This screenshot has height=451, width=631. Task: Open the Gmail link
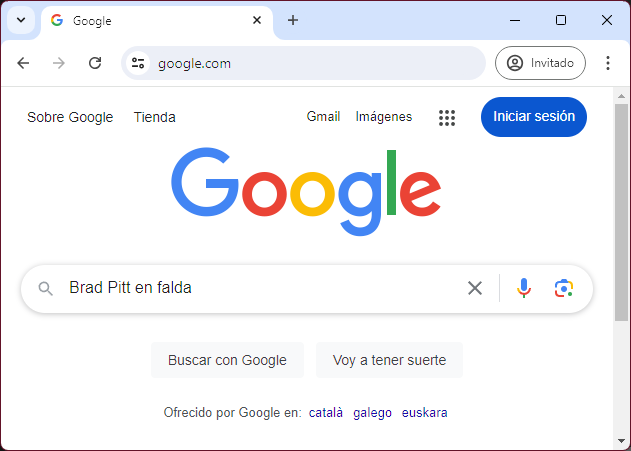pos(323,117)
